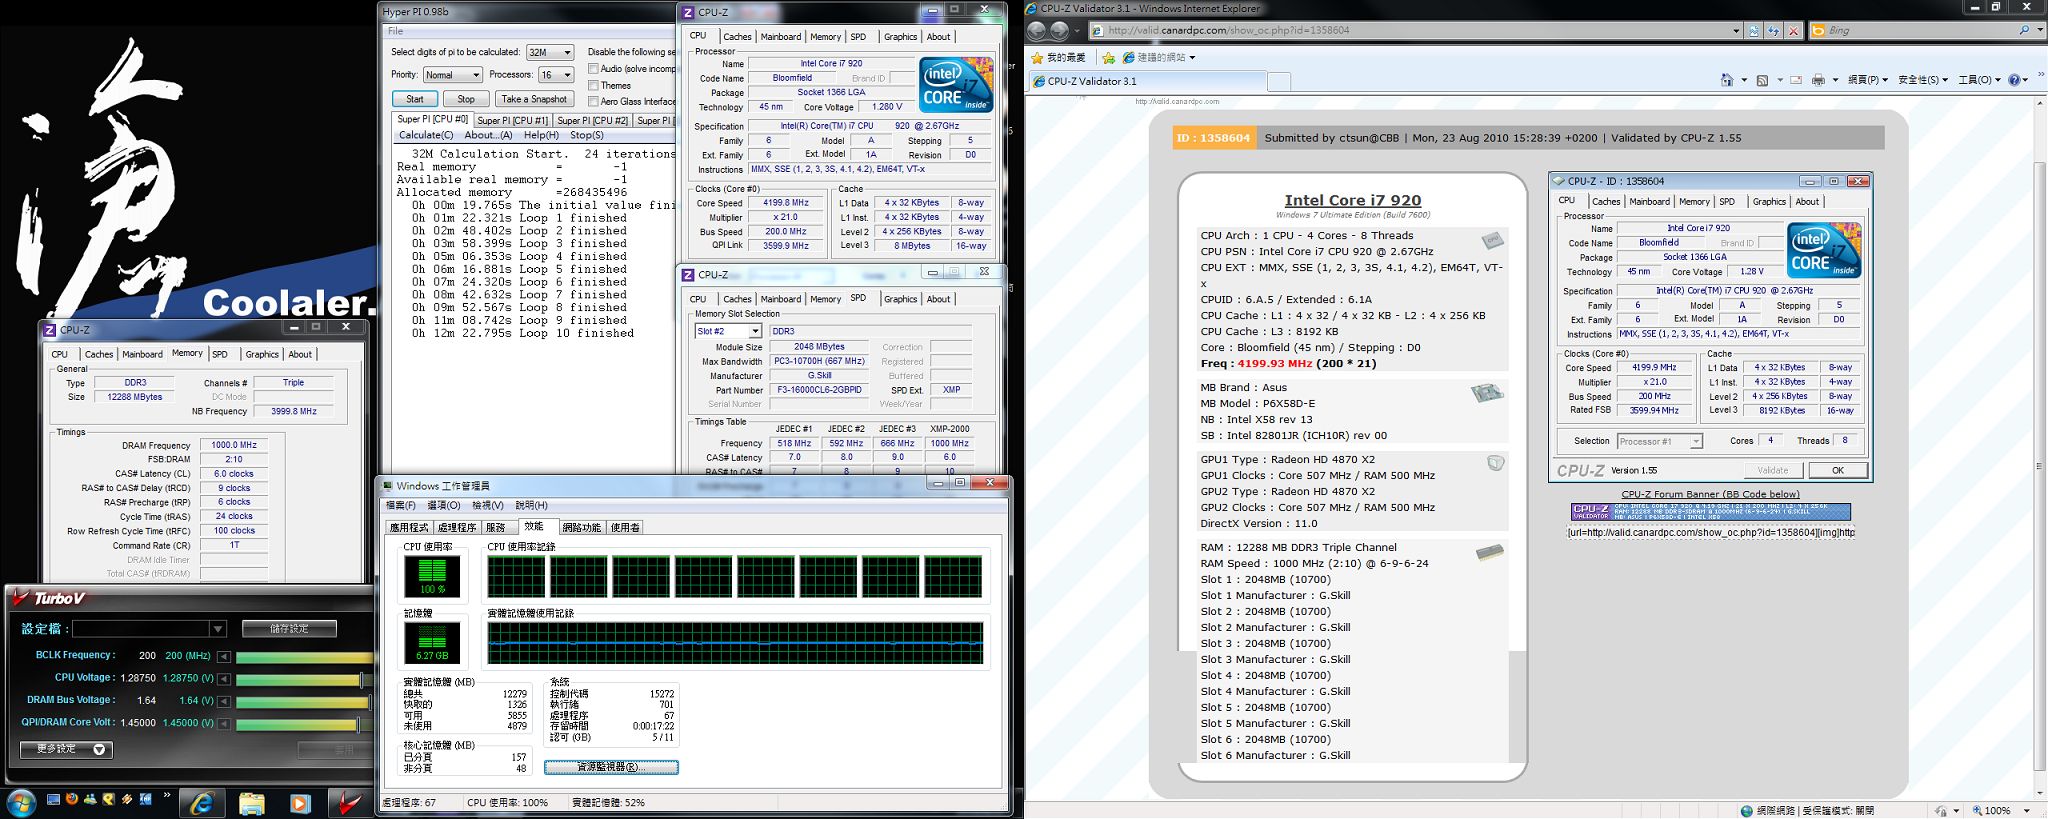Click BB code URL text field
Image resolution: width=2048 pixels, height=819 pixels.
1710,532
